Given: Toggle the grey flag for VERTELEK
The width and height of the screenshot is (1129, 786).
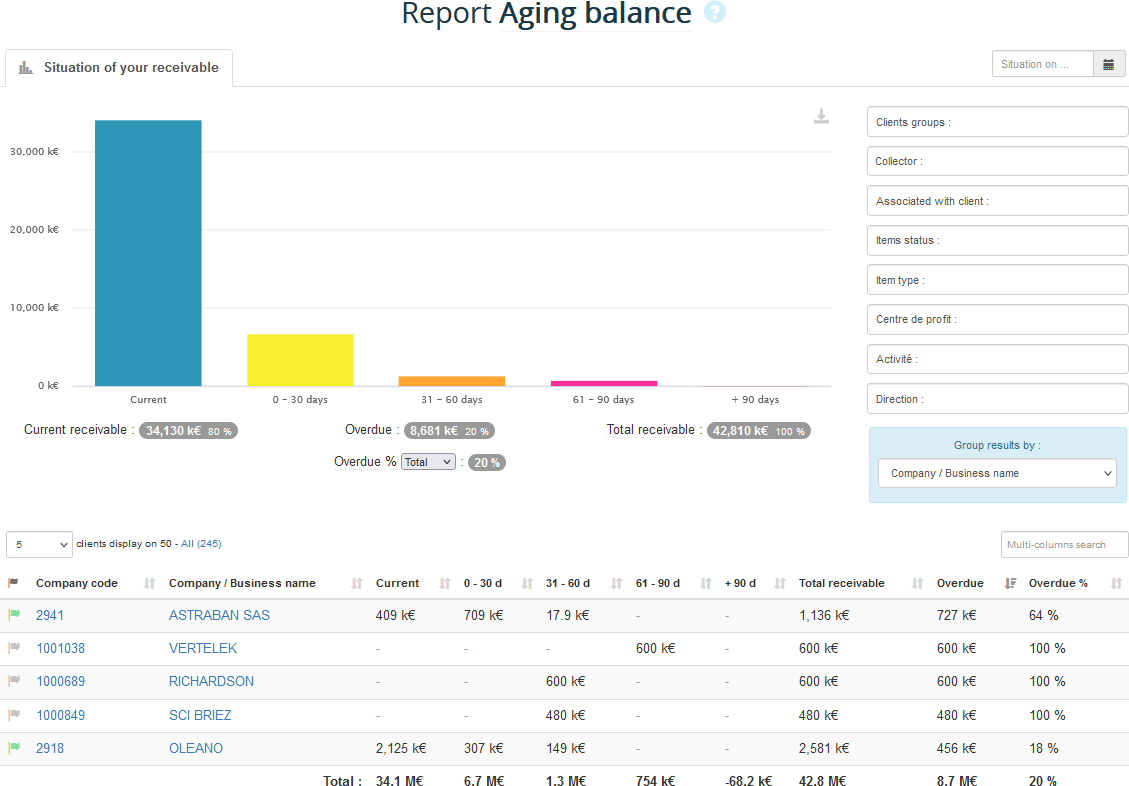Looking at the screenshot, I should pos(14,648).
